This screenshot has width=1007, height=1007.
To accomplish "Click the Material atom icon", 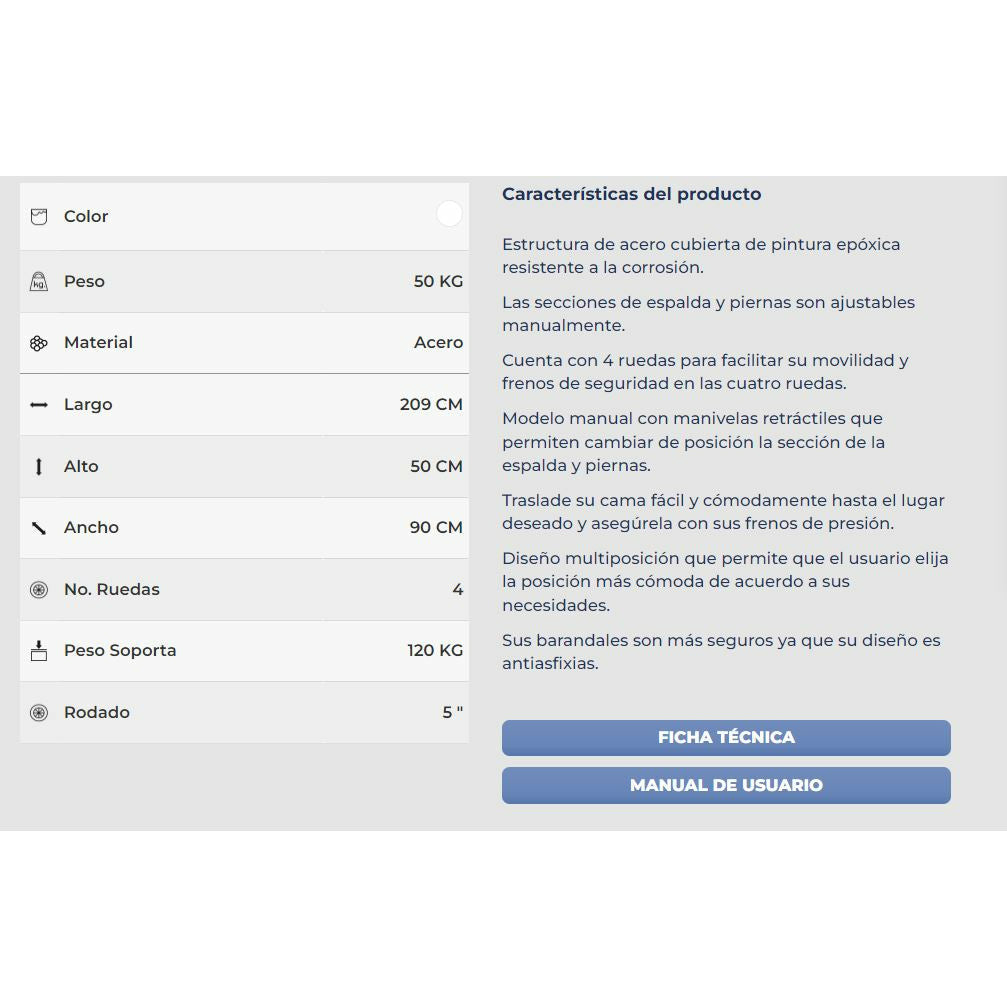I will click(39, 344).
